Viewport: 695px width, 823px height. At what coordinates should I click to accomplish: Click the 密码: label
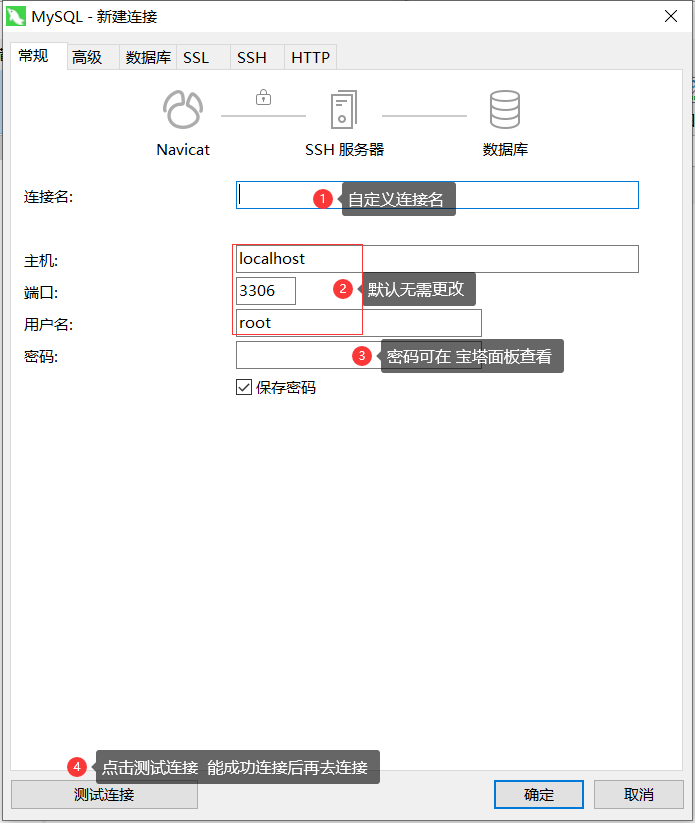tap(41, 357)
